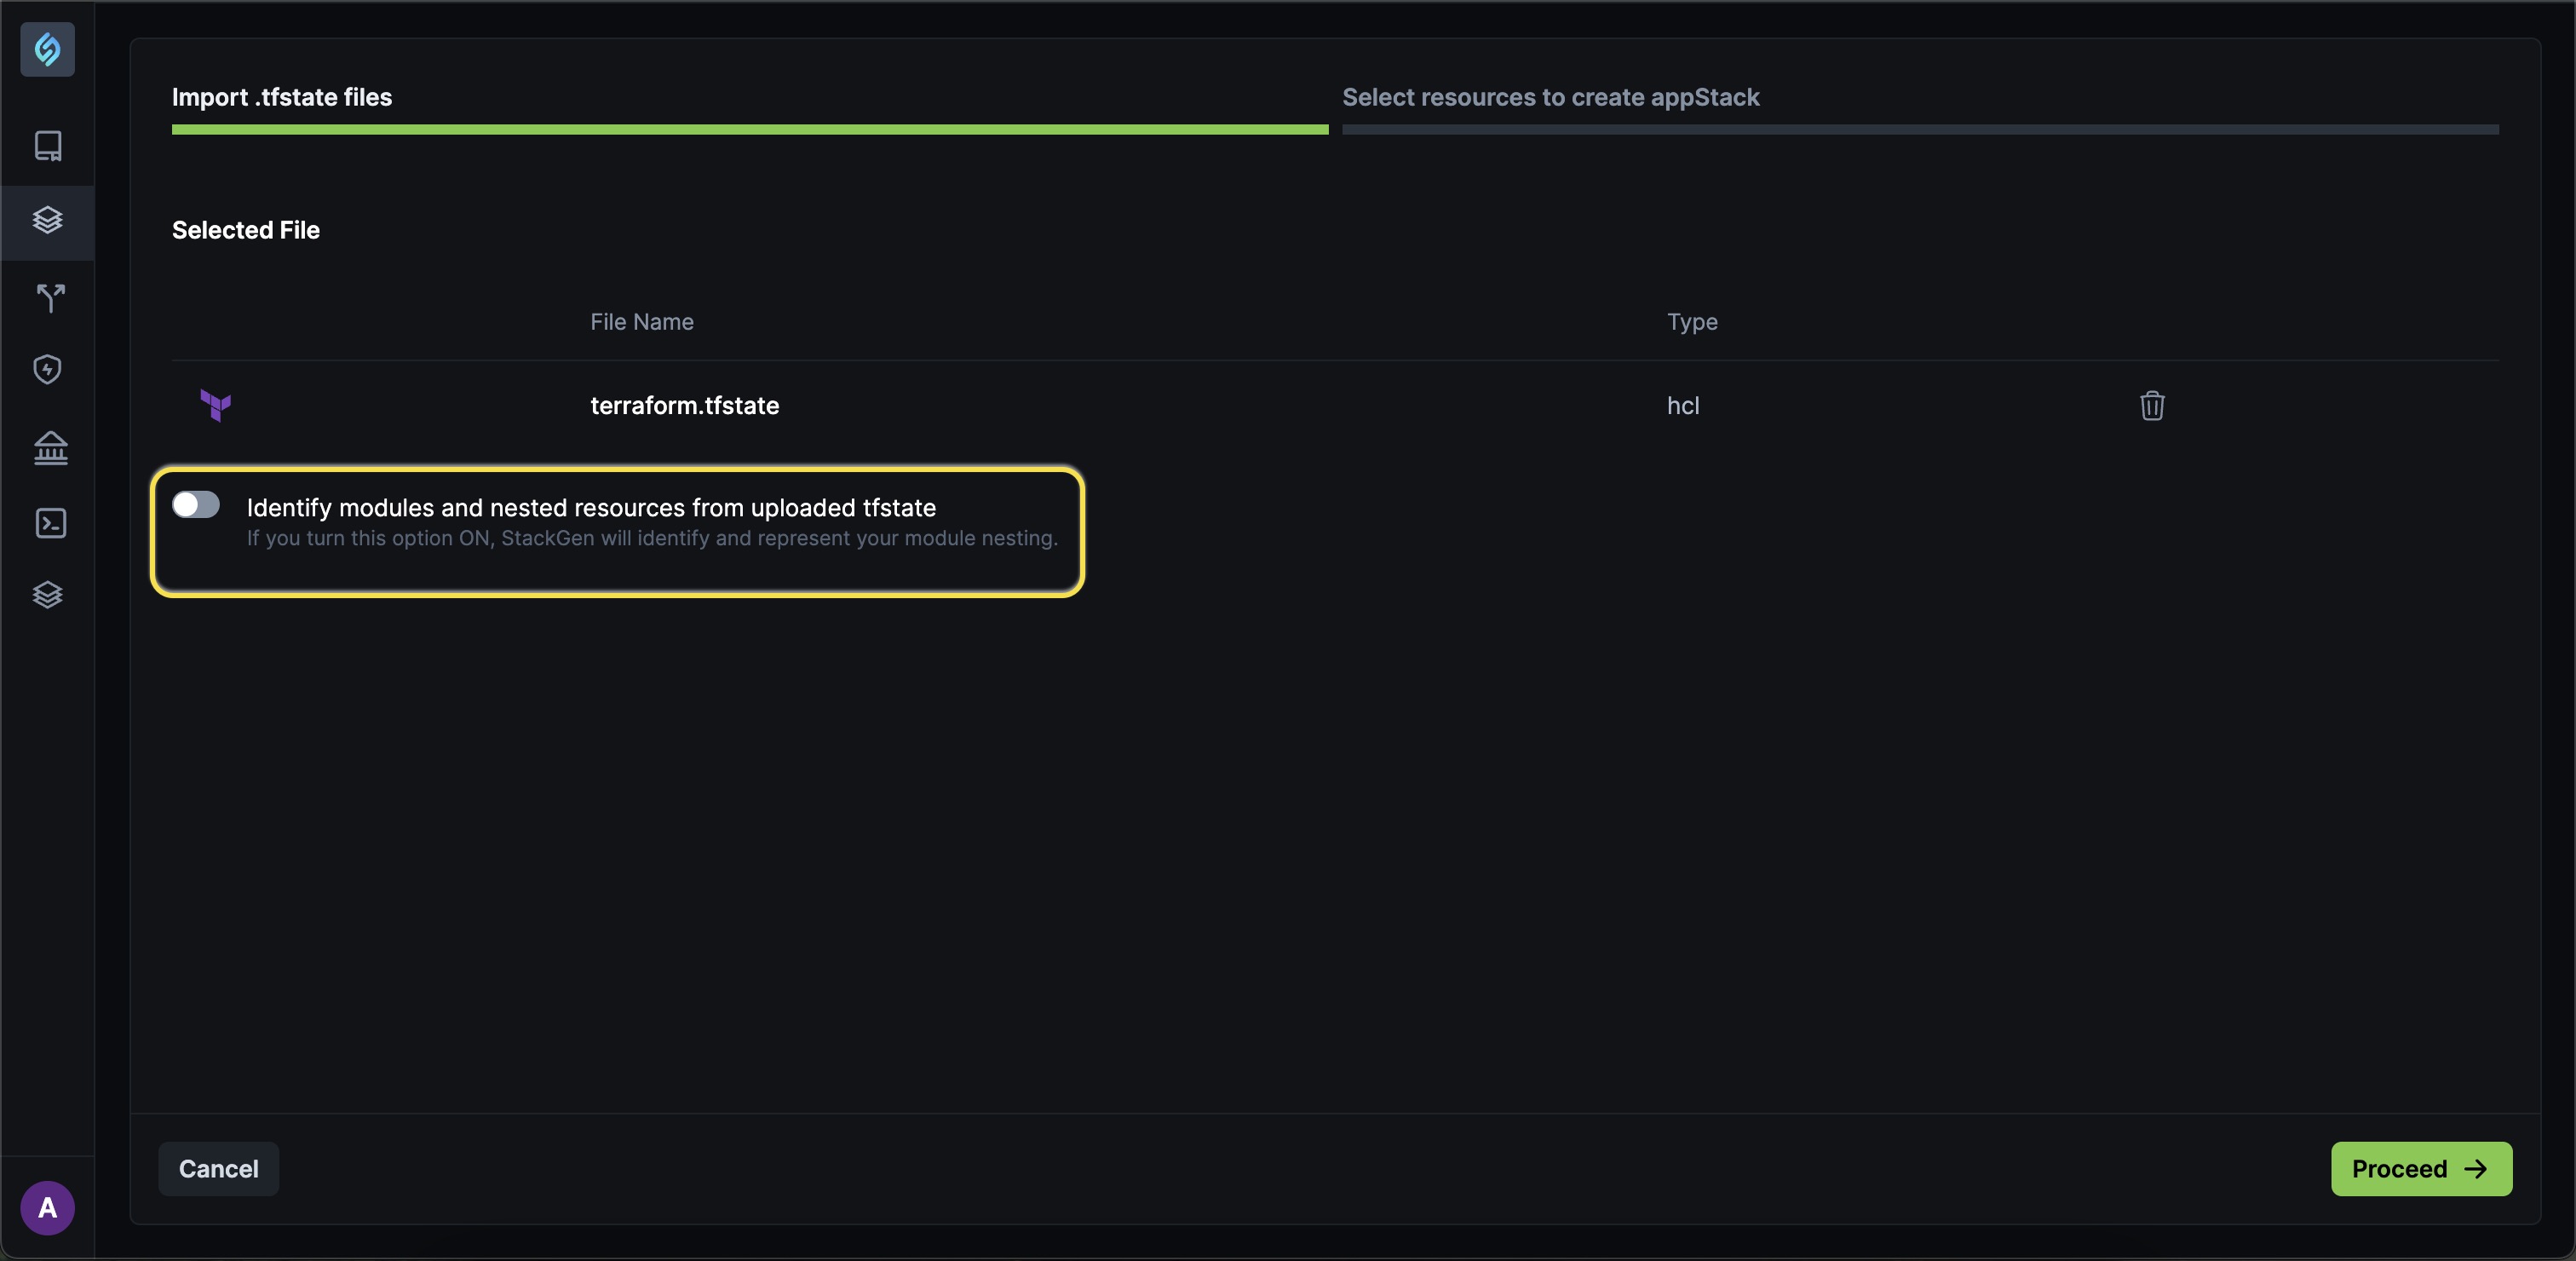Image resolution: width=2576 pixels, height=1261 pixels.
Task: Open the shield security sidebar icon
Action: coord(47,370)
